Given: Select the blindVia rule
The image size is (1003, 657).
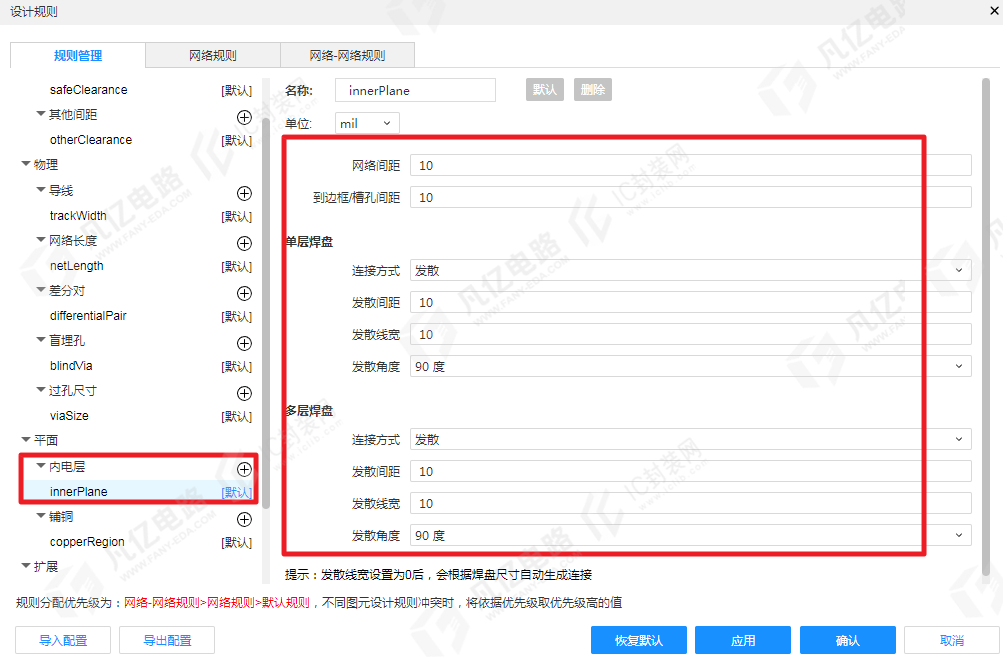Looking at the screenshot, I should pos(71,365).
